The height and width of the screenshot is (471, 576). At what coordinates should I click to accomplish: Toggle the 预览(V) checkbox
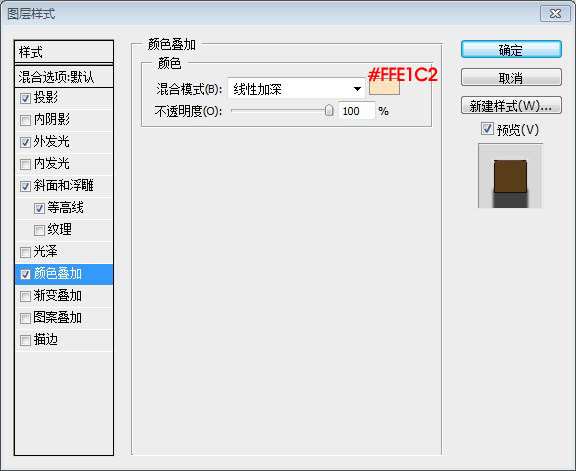(x=487, y=129)
